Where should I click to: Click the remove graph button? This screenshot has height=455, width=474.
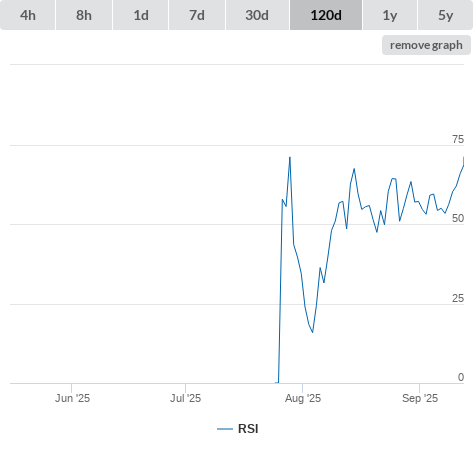[x=426, y=45]
